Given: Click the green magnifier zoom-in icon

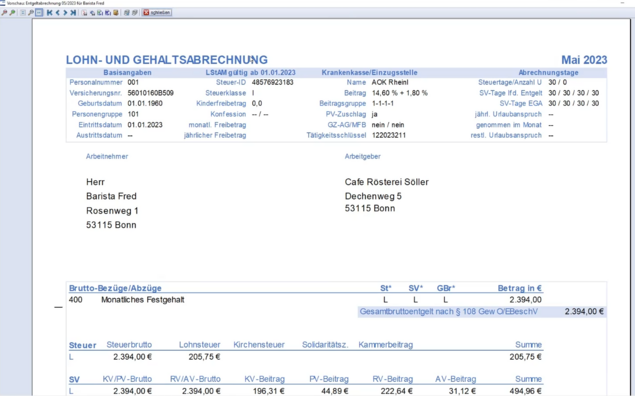Looking at the screenshot, I should 12,13.
